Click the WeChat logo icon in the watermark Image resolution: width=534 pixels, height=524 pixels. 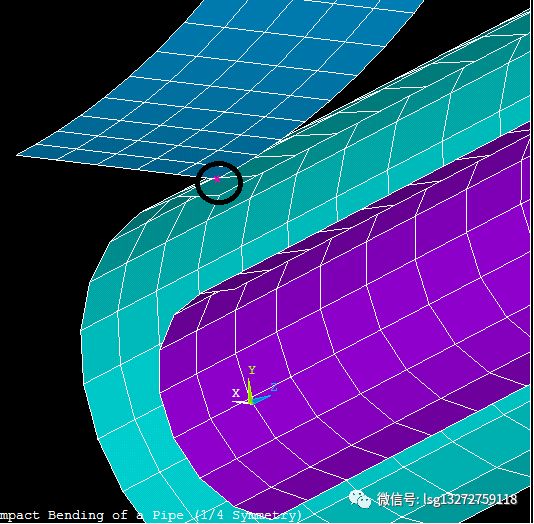(x=360, y=499)
